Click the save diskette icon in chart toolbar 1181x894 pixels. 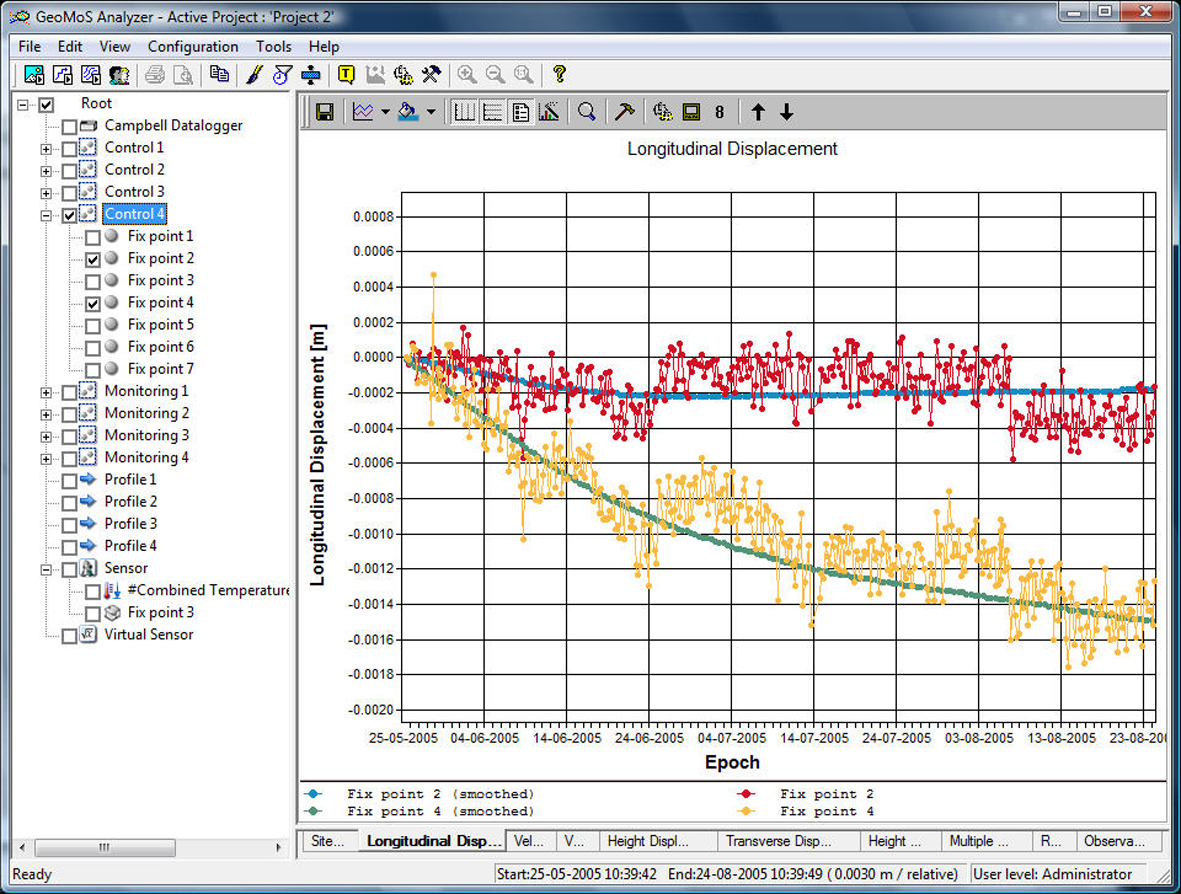(325, 112)
